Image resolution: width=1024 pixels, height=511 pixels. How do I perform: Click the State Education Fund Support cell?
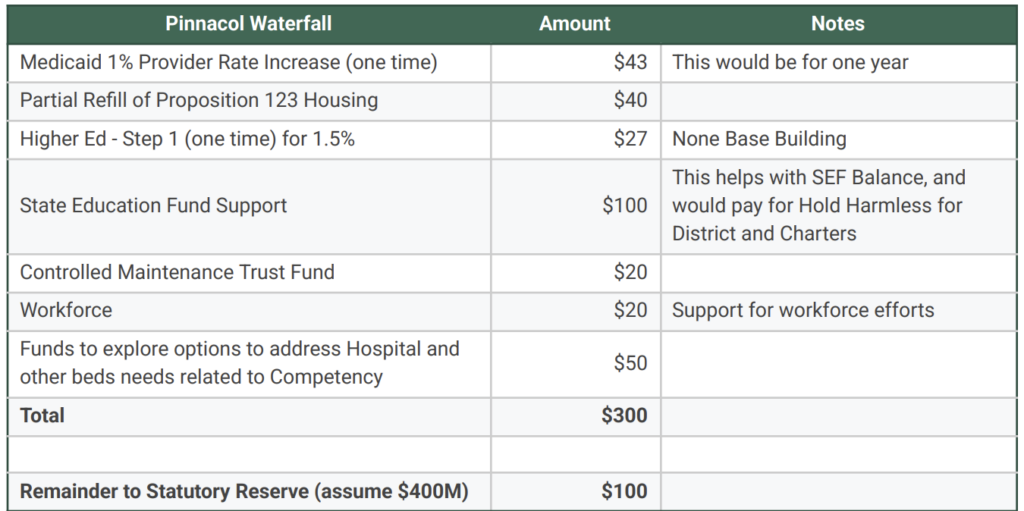coord(153,206)
